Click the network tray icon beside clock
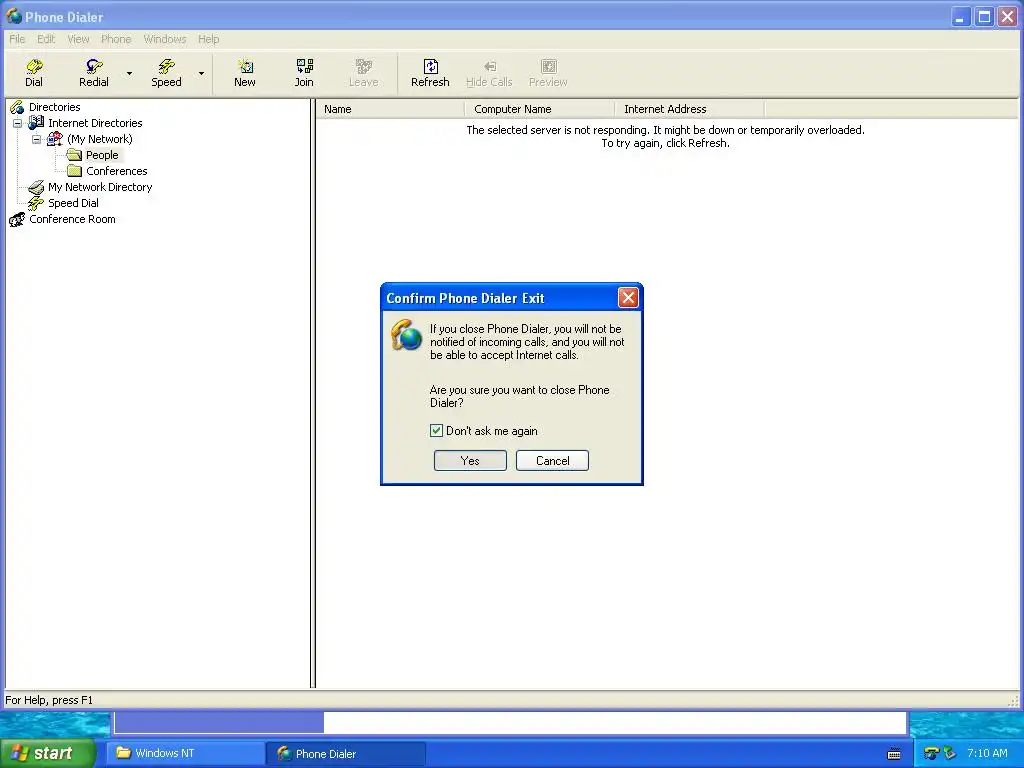This screenshot has height=768, width=1024. tap(949, 753)
